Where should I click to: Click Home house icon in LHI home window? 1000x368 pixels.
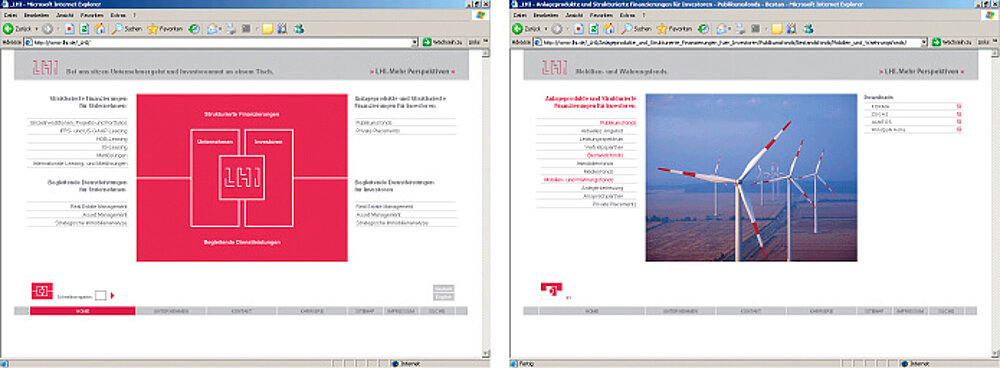[x=99, y=29]
